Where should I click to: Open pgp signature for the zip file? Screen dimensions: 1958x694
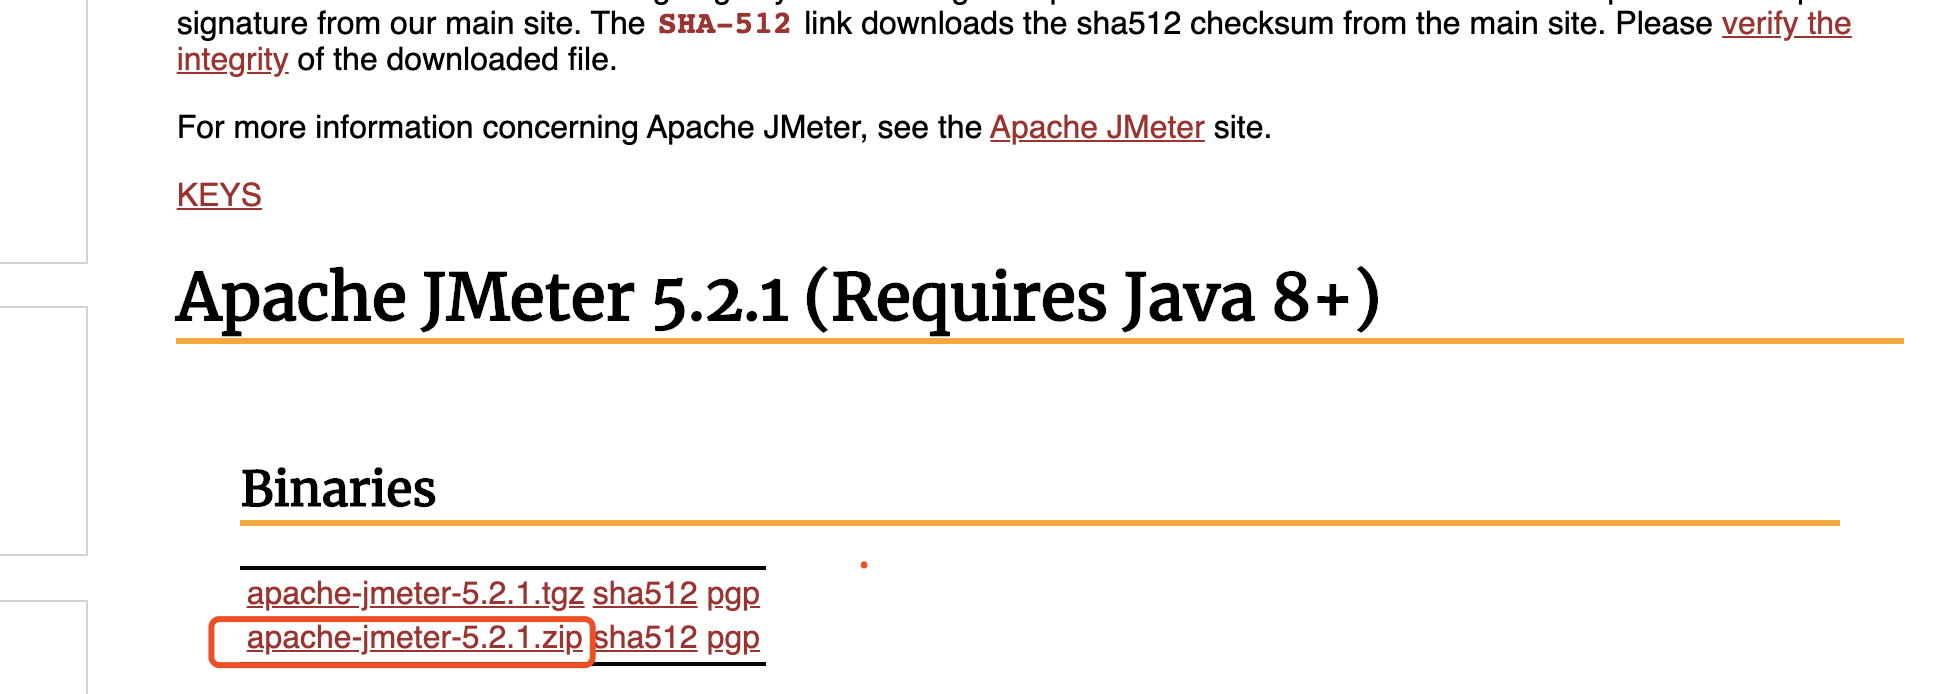click(733, 638)
